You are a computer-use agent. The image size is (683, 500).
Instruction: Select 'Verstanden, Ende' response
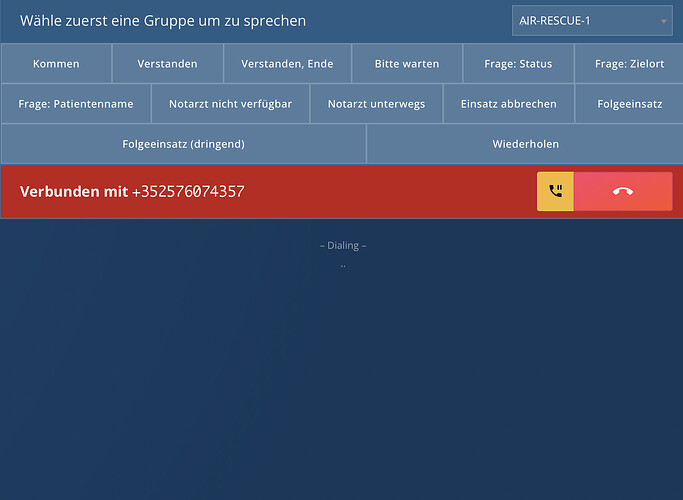287,64
